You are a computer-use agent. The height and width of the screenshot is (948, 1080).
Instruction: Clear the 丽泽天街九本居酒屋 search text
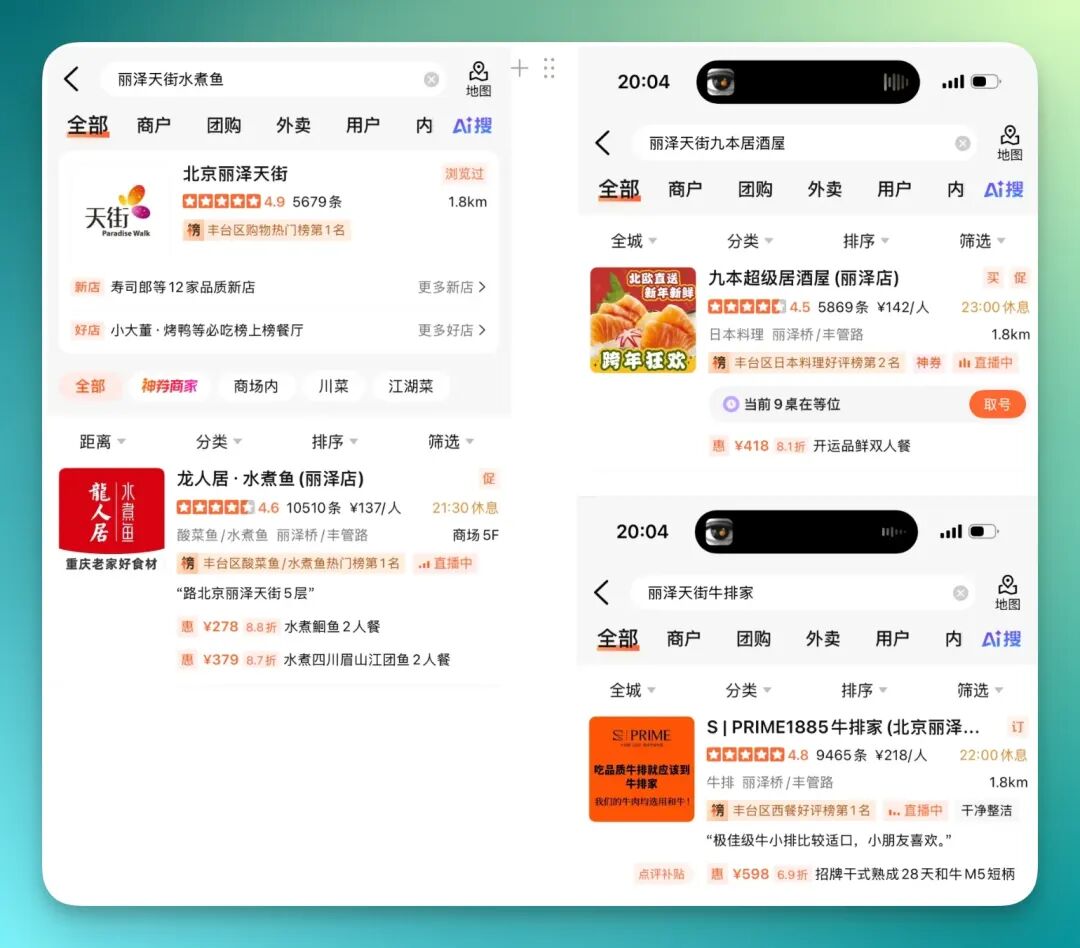pyautogui.click(x=963, y=143)
